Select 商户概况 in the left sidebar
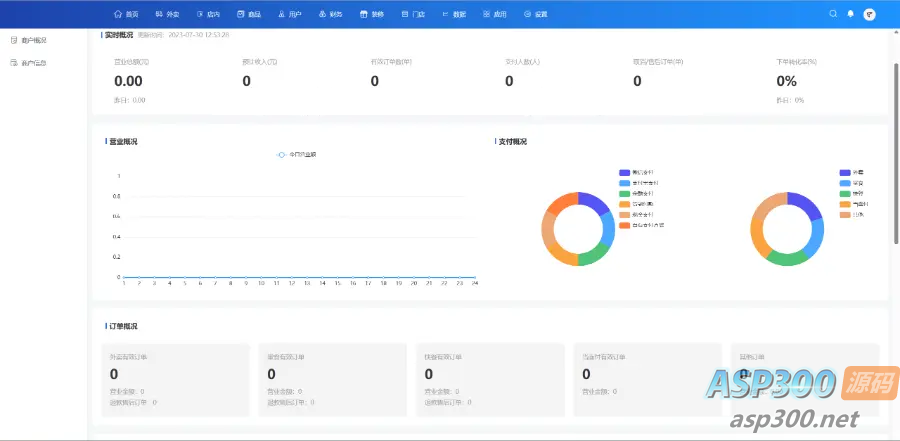This screenshot has width=900, height=441. tap(33, 41)
